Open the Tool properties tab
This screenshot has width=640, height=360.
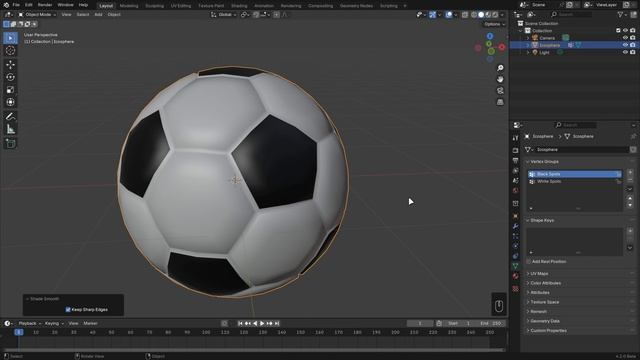(516, 138)
